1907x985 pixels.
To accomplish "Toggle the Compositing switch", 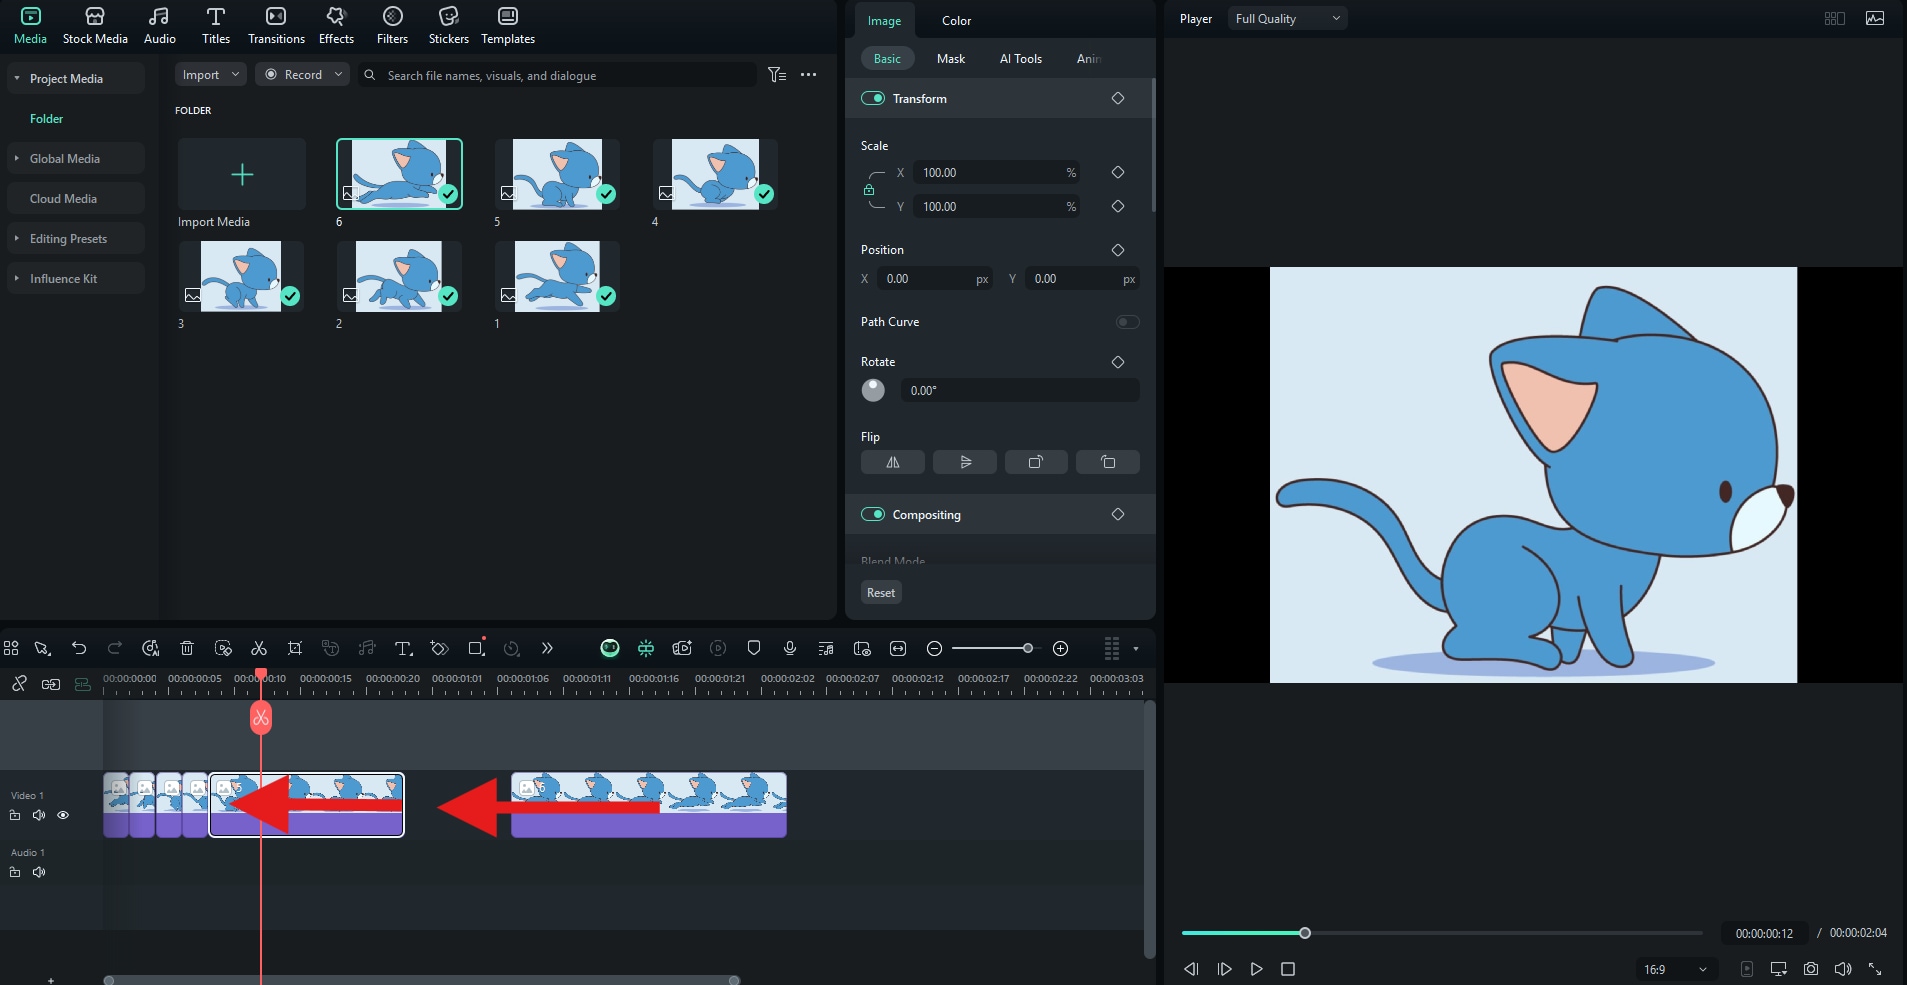I will coord(873,514).
